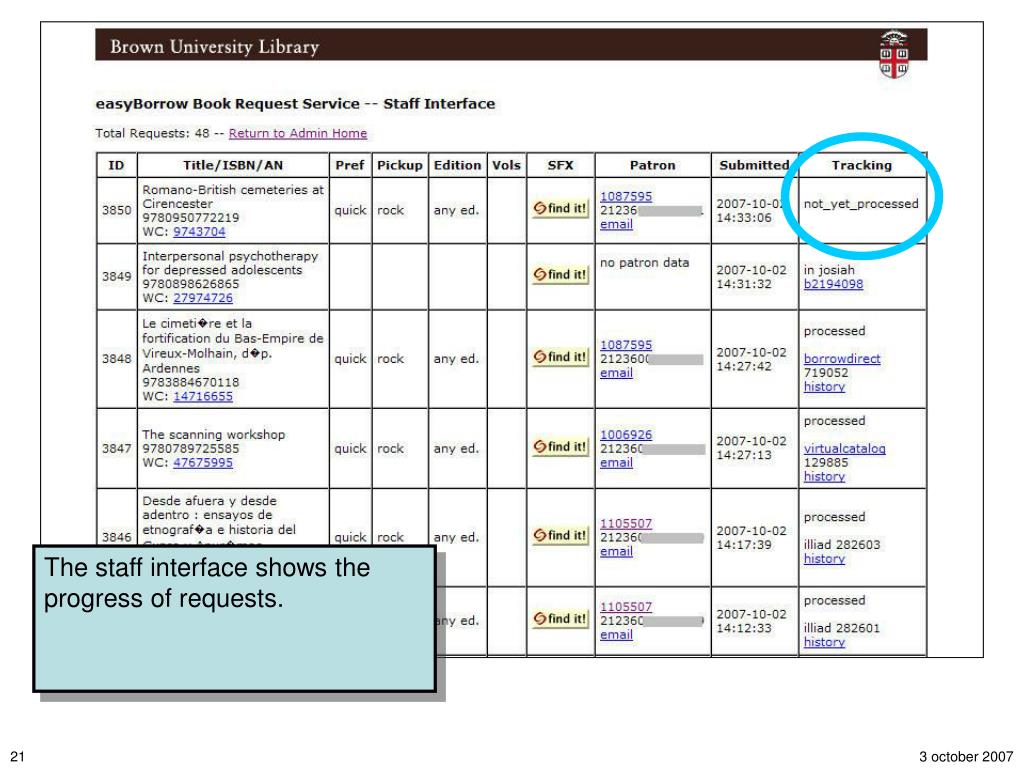Click find it! button for request 3847
This screenshot has width=1024, height=768.
560,447
